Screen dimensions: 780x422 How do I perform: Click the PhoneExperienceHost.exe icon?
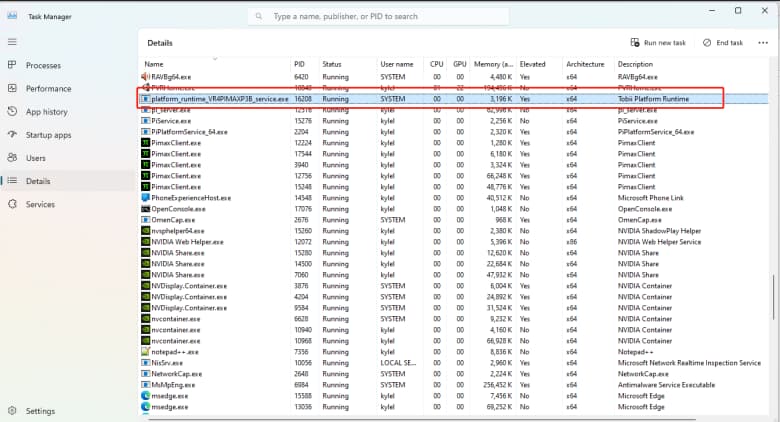(145, 198)
